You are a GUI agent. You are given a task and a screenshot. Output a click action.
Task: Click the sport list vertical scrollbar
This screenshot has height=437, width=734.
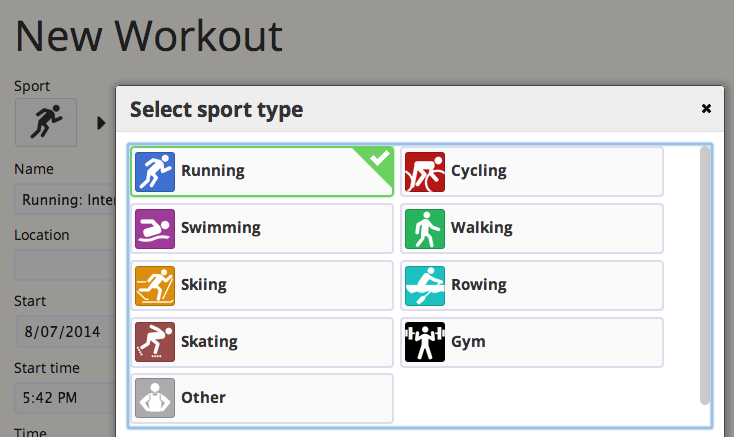[x=705, y=275]
